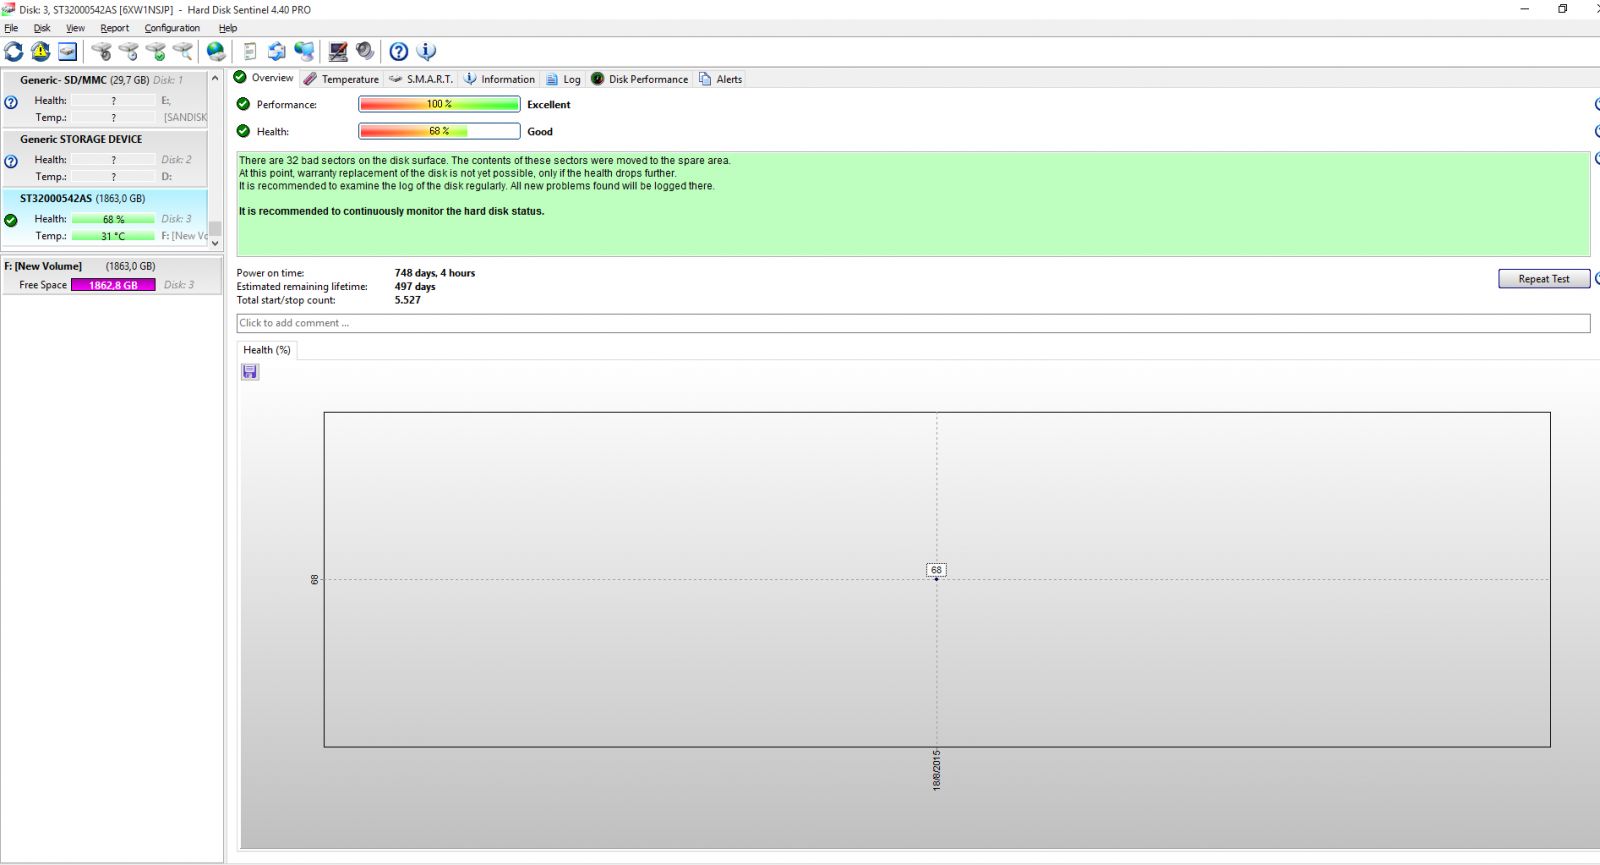Click the globe and monitor network icon
Viewport: 1600px width, 865px height.
[304, 51]
